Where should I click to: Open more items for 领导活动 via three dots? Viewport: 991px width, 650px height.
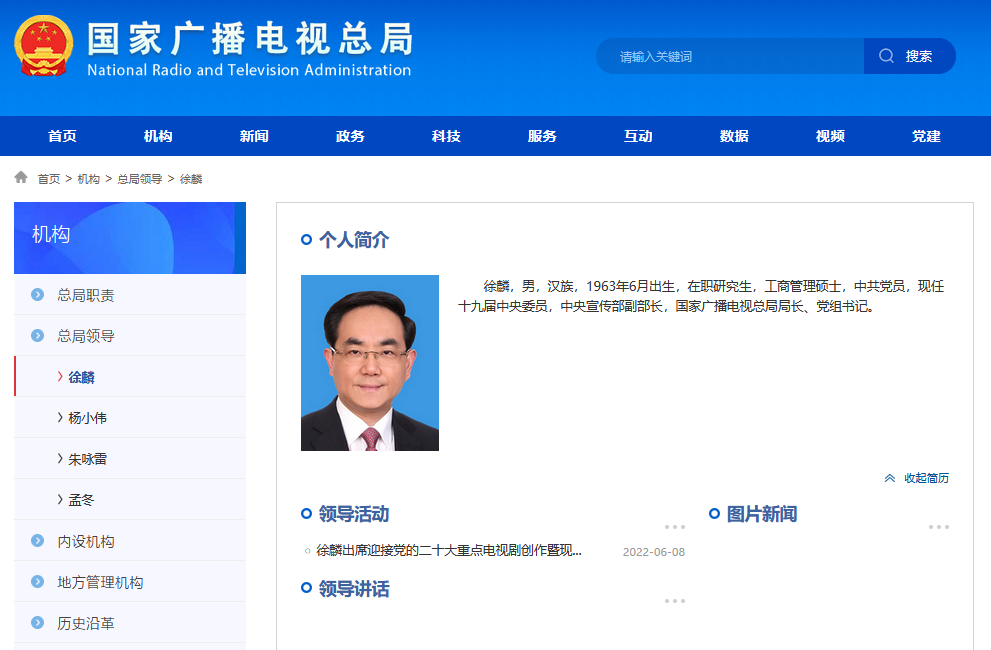[x=675, y=527]
